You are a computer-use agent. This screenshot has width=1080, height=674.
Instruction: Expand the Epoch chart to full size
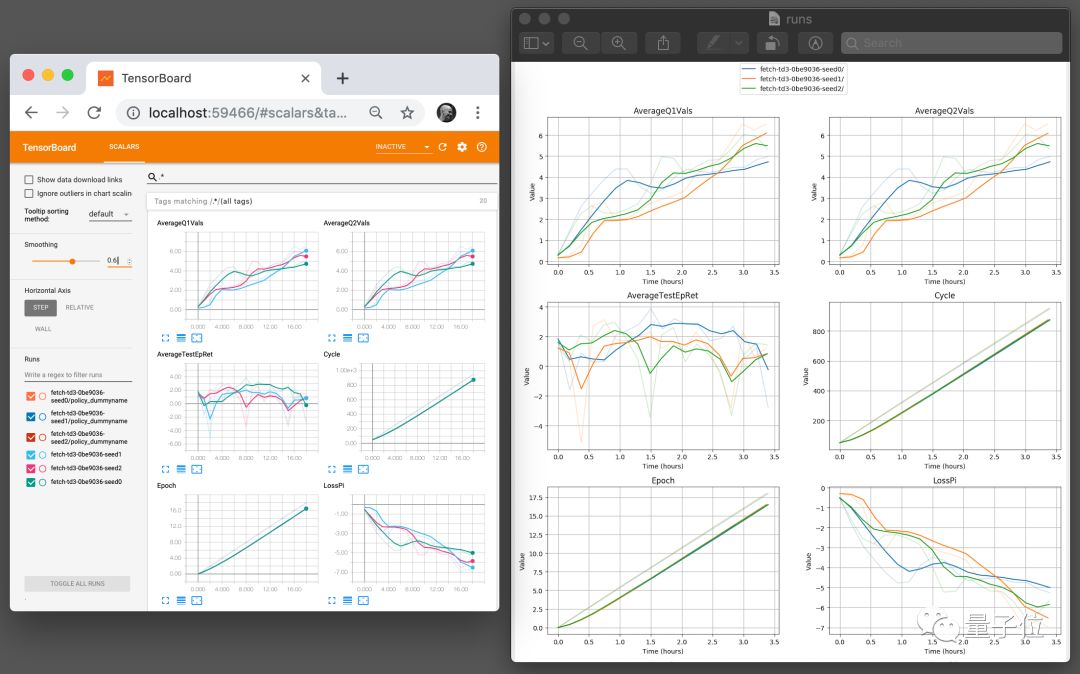click(x=165, y=600)
